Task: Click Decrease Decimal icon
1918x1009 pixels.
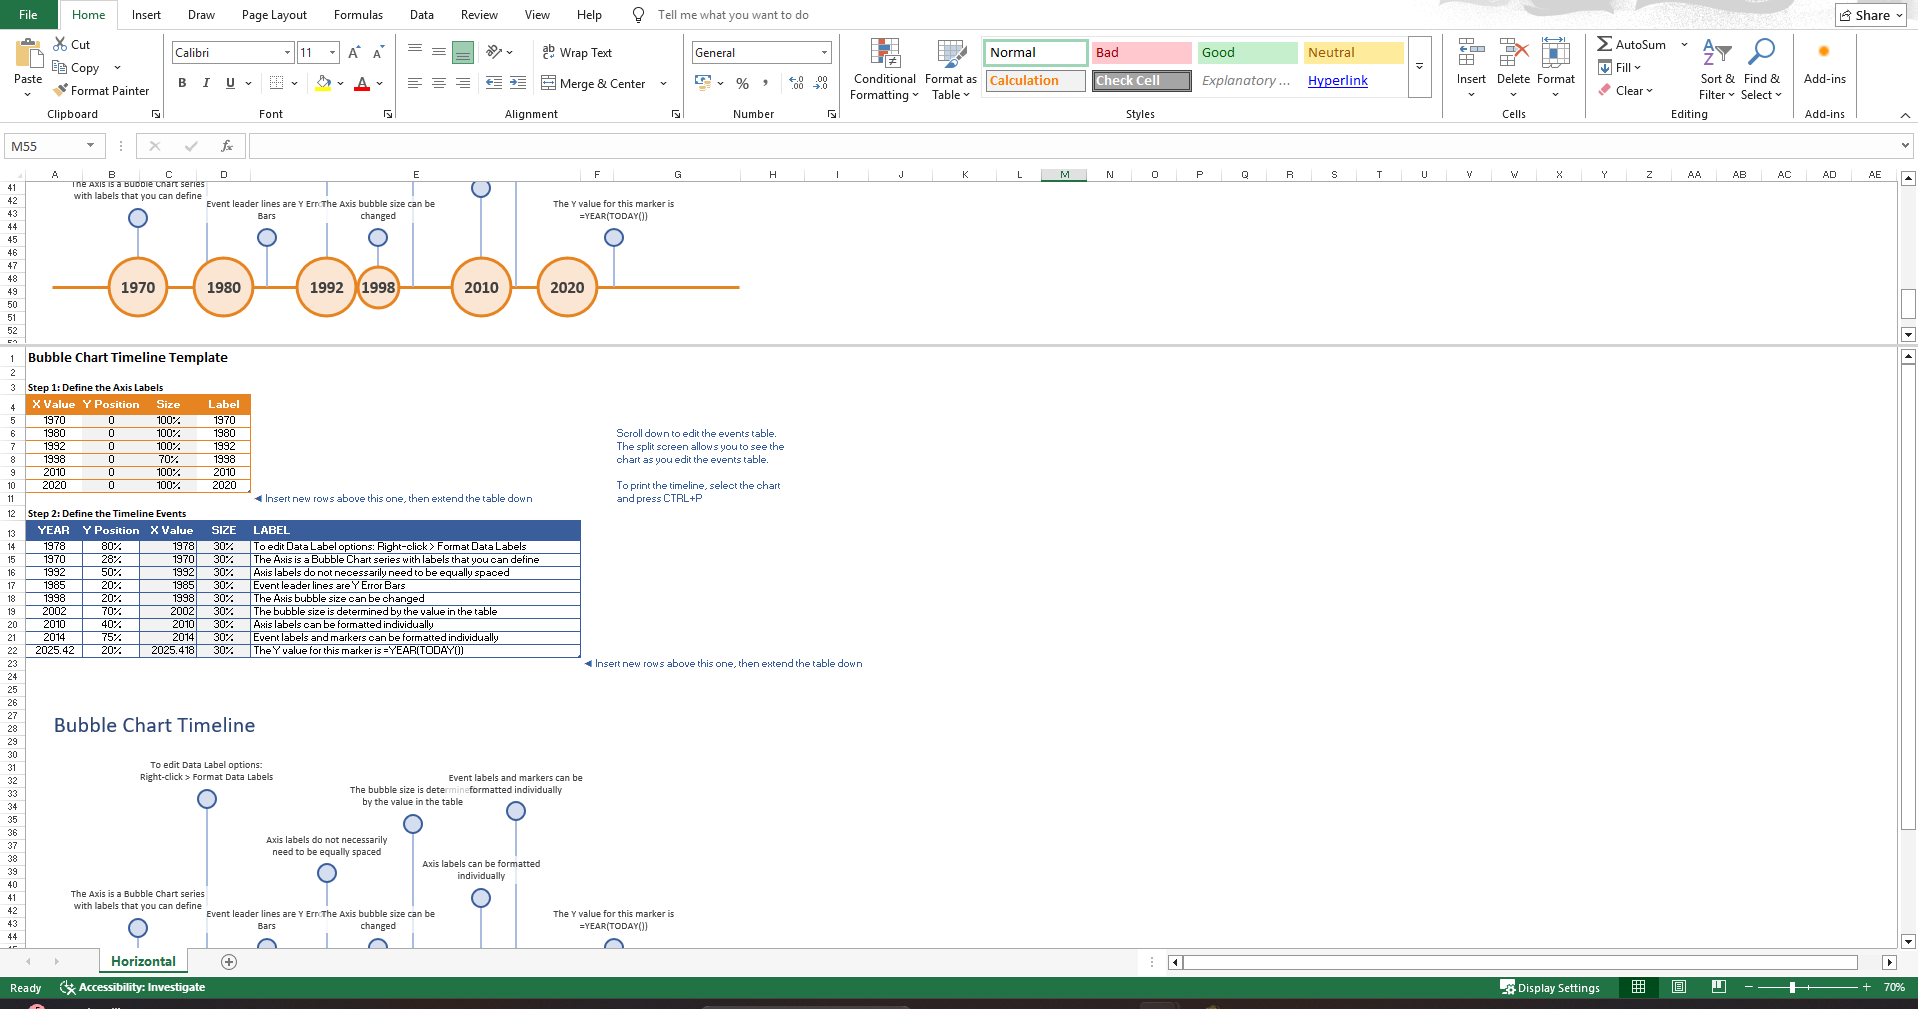Action: tap(821, 83)
